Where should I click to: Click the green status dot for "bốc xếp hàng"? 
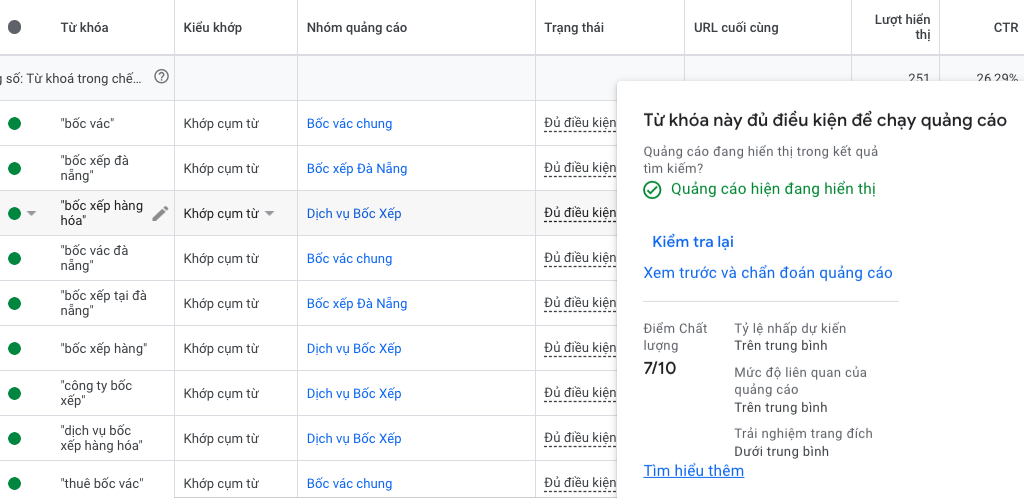coord(14,349)
